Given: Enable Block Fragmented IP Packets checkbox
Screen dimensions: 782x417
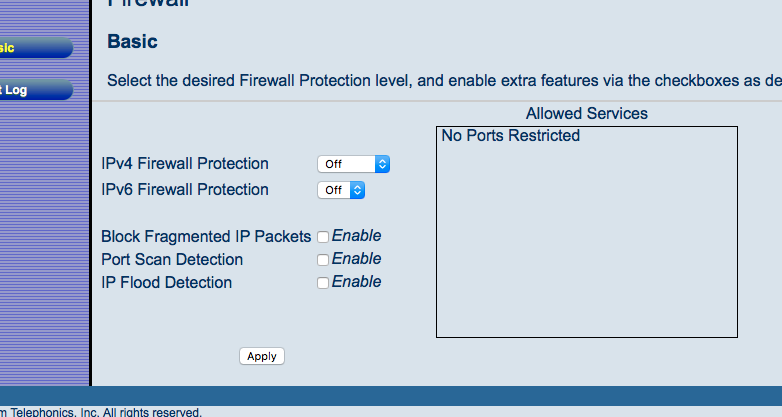Looking at the screenshot, I should [323, 237].
